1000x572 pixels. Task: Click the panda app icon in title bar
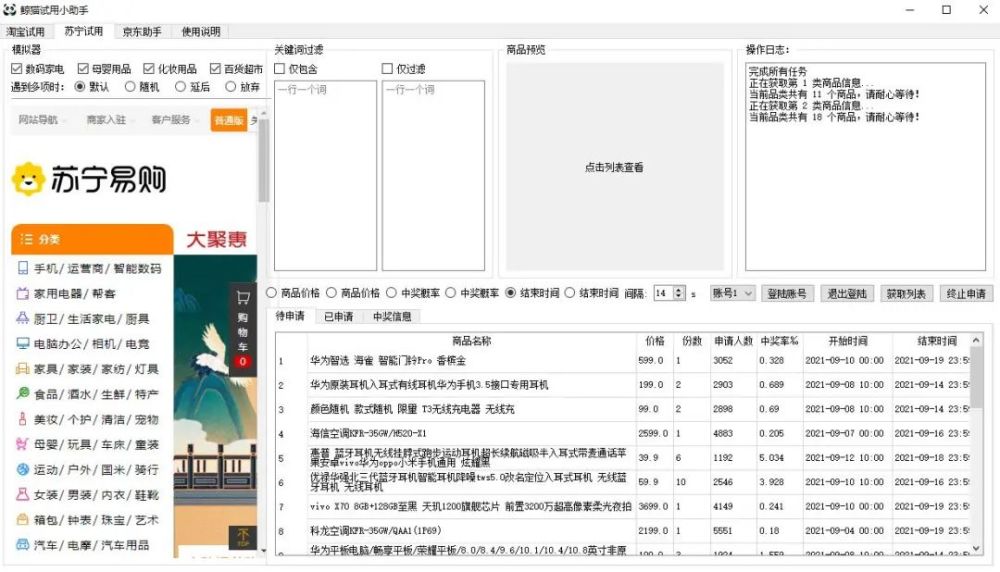tap(10, 10)
